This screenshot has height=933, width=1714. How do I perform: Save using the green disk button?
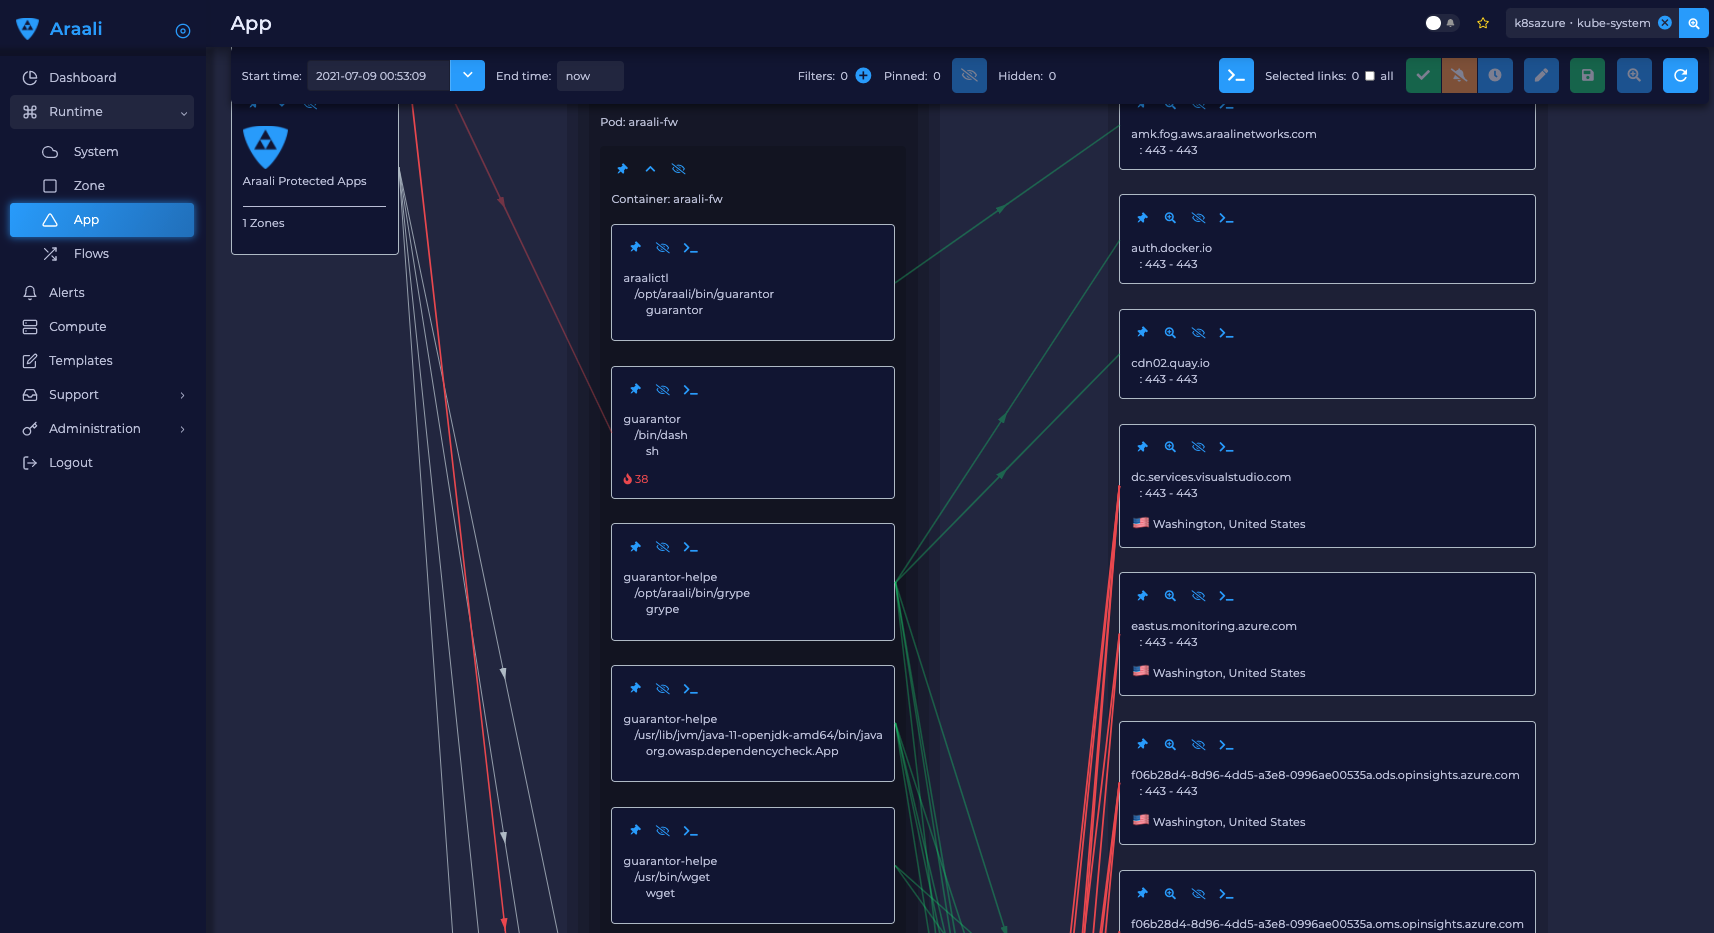point(1587,76)
